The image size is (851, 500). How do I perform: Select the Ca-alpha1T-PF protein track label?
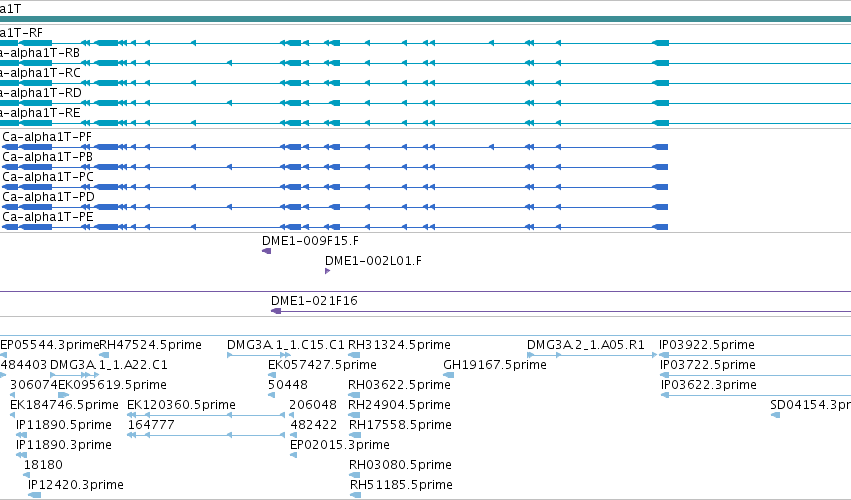(47, 137)
